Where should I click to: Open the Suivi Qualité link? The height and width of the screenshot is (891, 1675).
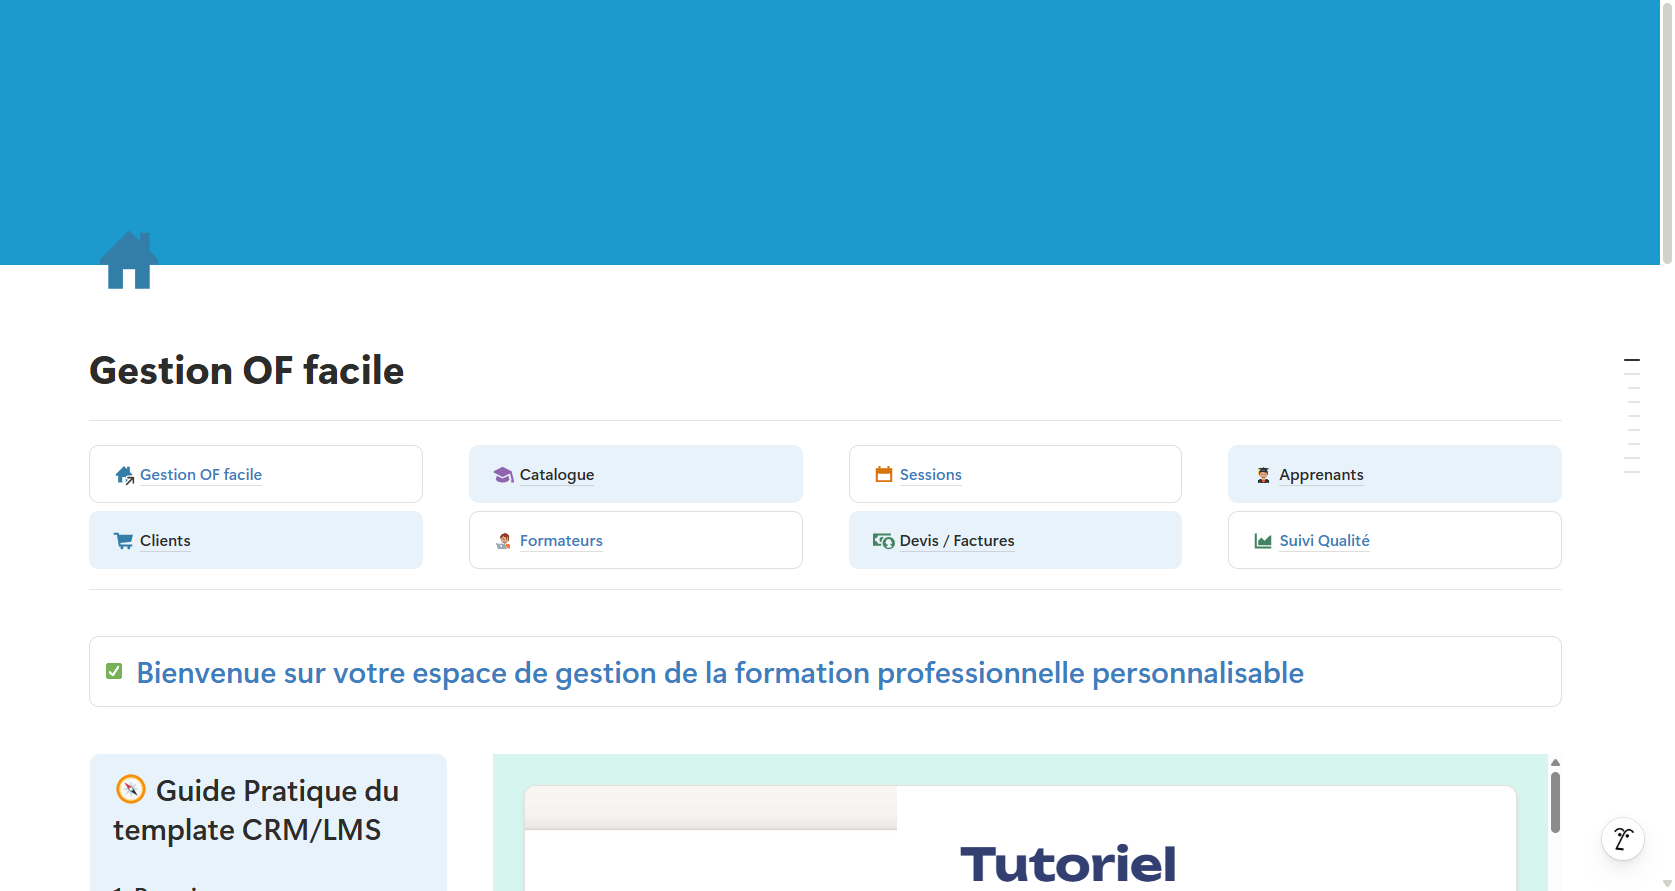point(1324,541)
